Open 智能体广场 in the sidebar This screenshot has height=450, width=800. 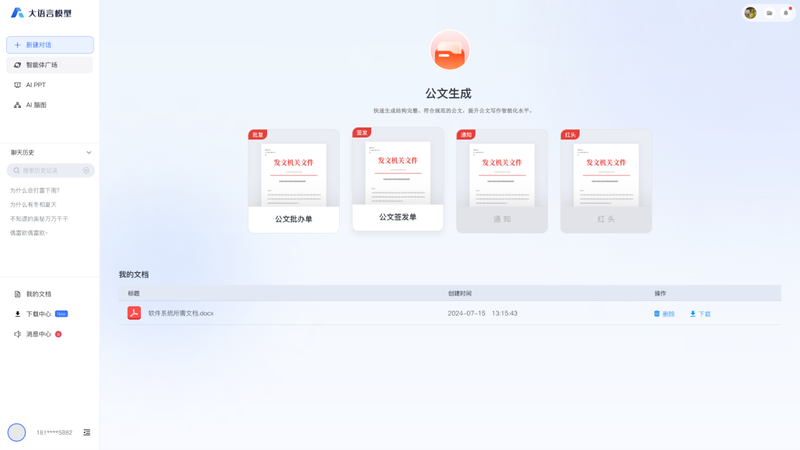coord(50,65)
